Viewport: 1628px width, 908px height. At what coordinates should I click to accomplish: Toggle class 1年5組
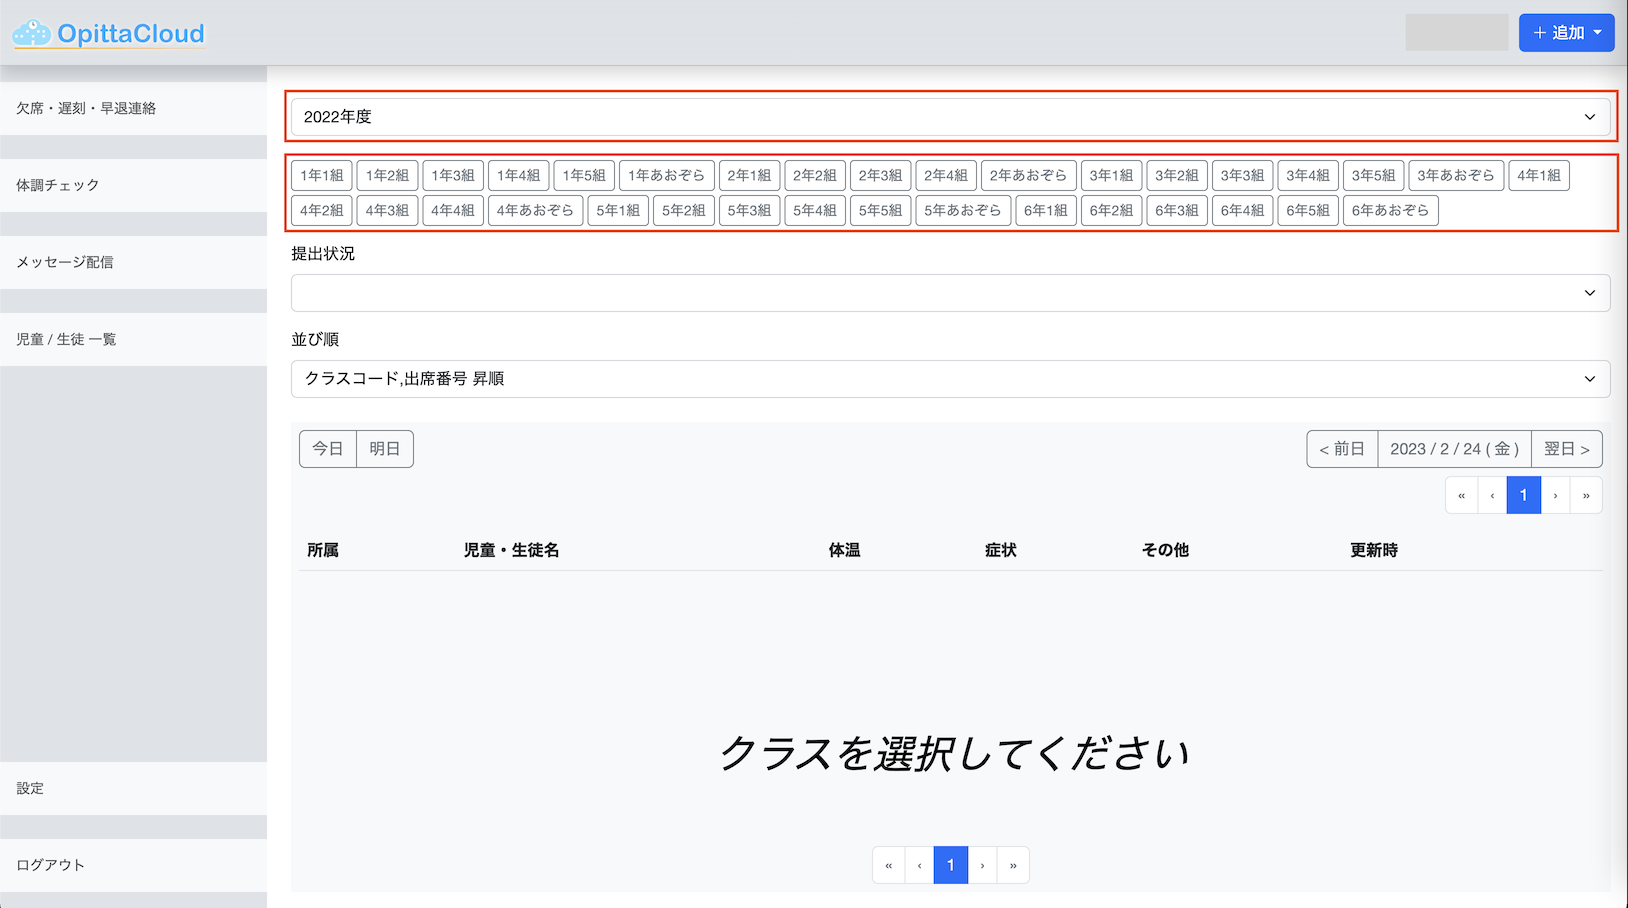tap(584, 176)
